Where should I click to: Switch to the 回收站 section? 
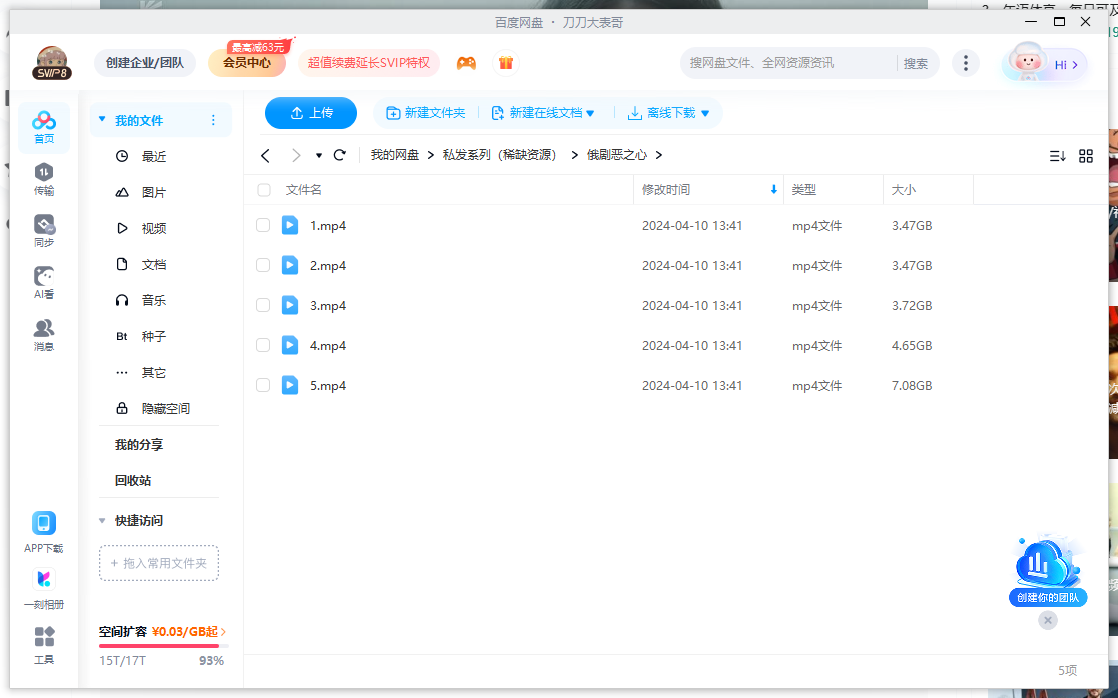pyautogui.click(x=132, y=480)
